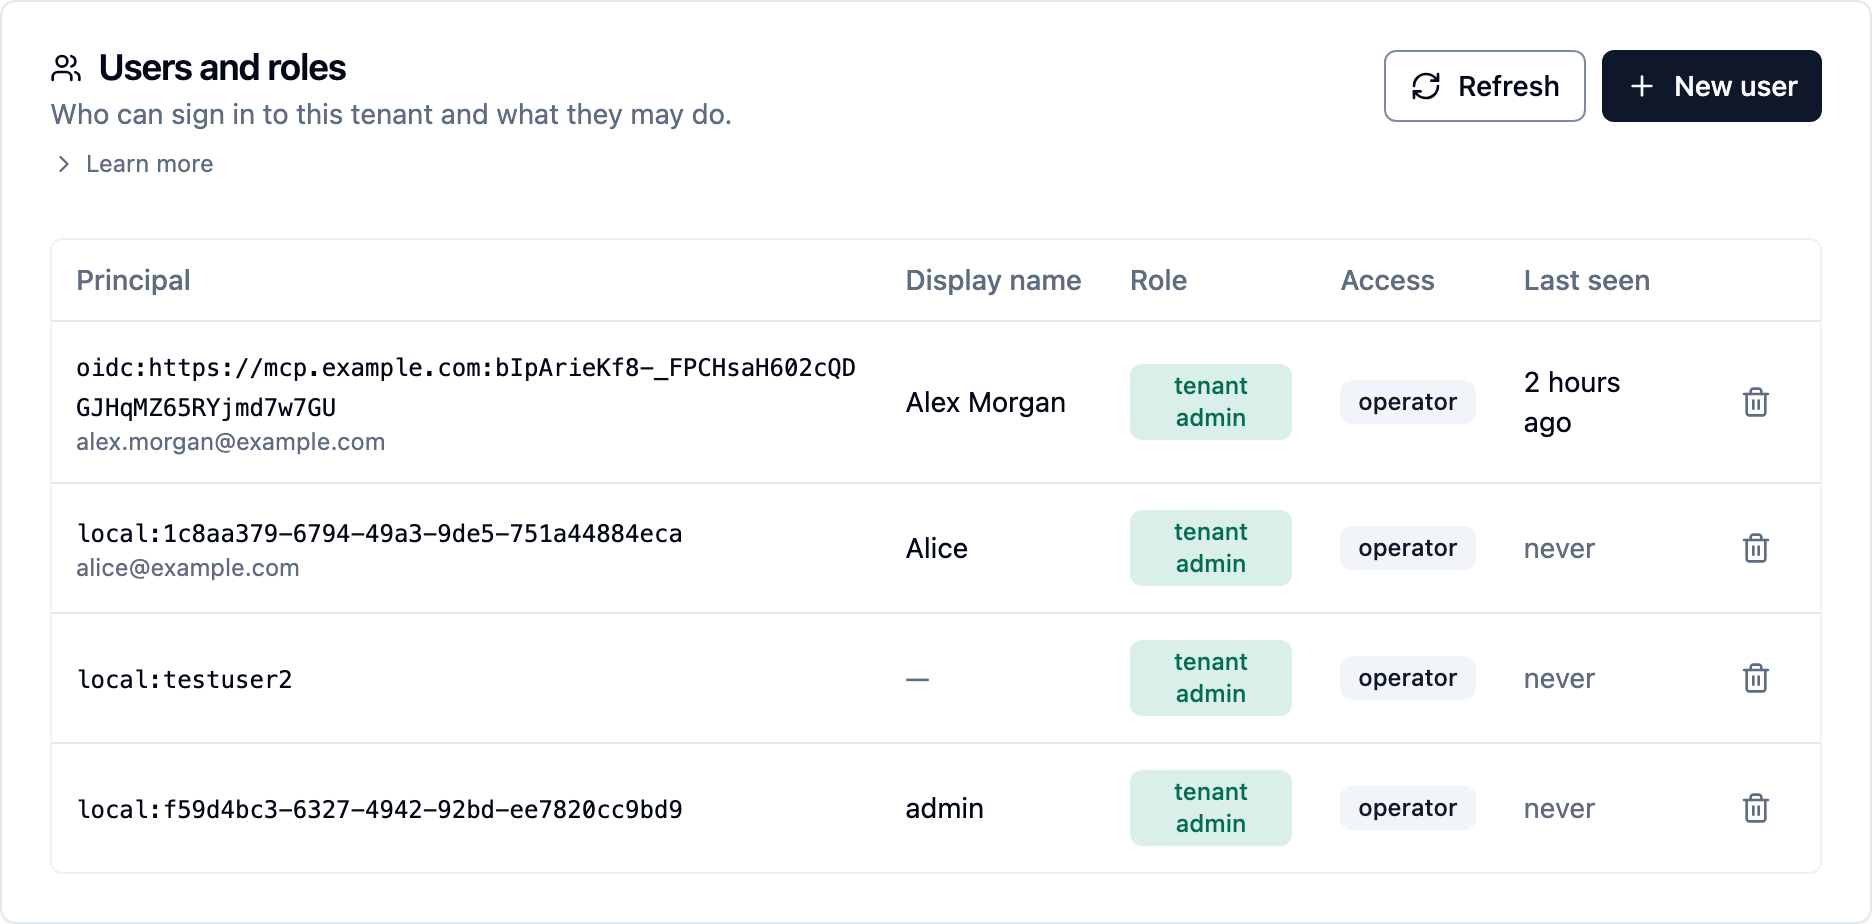Click tenant admin badge in admin row

click(1210, 808)
